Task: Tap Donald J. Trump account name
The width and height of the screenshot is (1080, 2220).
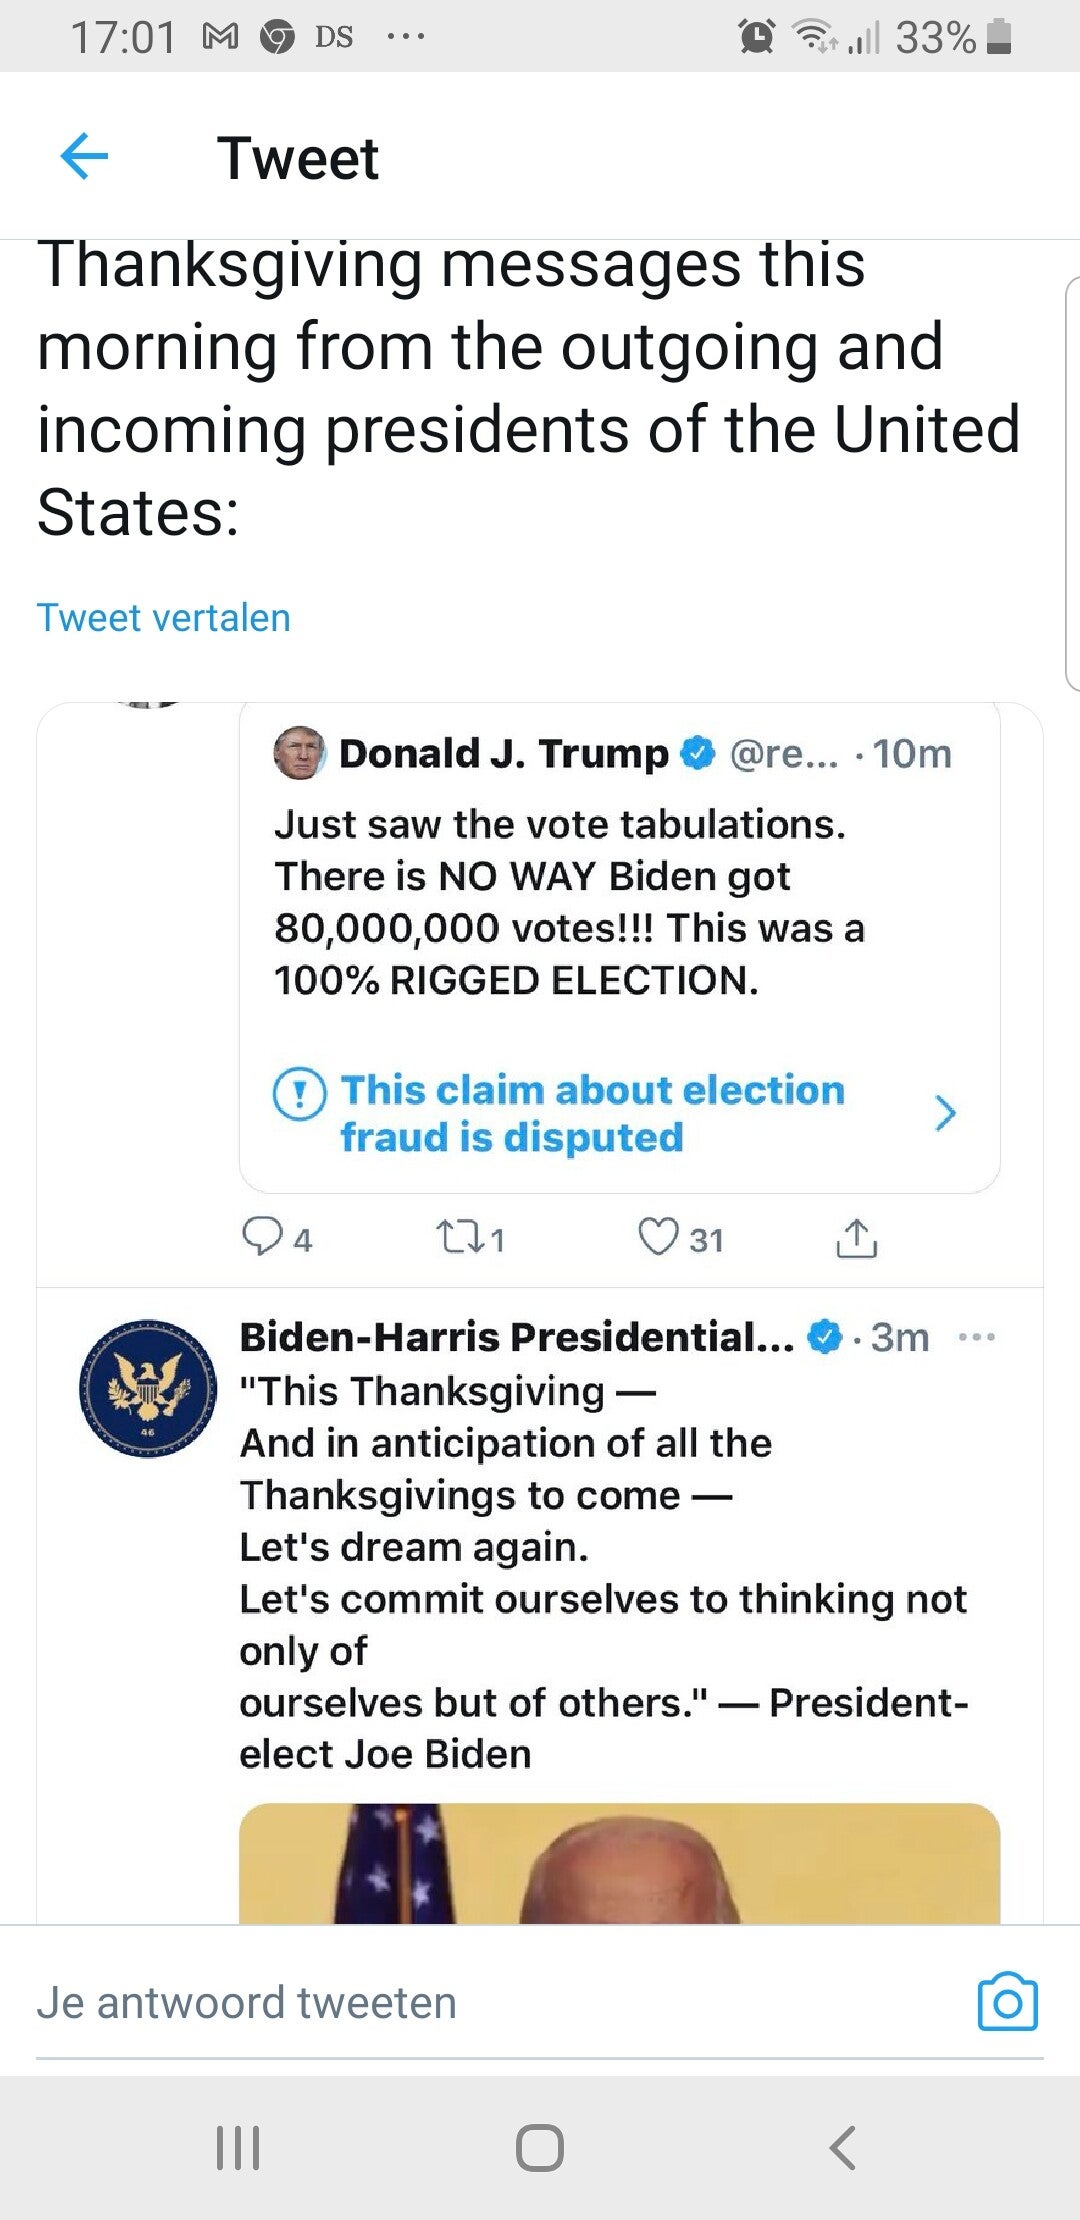Action: (x=503, y=753)
